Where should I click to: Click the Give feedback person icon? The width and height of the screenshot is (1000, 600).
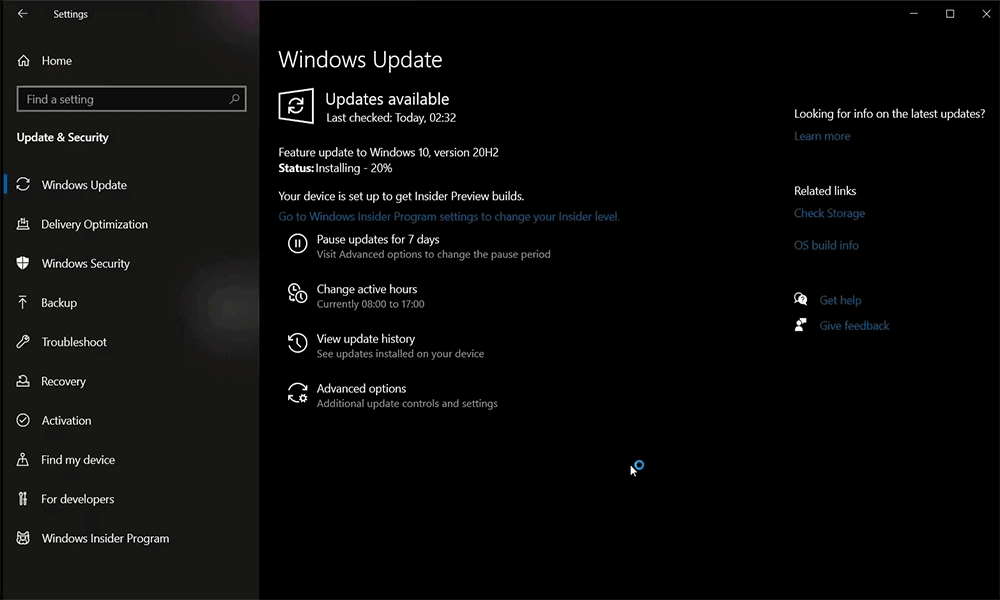(x=800, y=325)
